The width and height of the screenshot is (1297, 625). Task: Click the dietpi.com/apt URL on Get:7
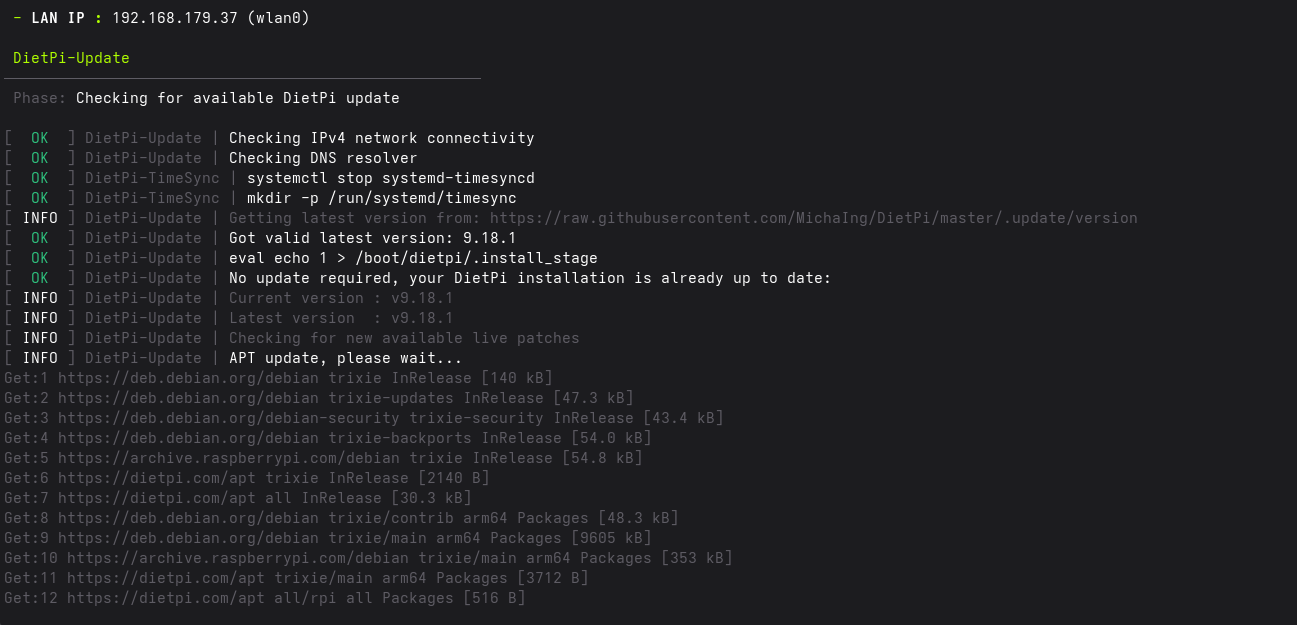click(143, 498)
